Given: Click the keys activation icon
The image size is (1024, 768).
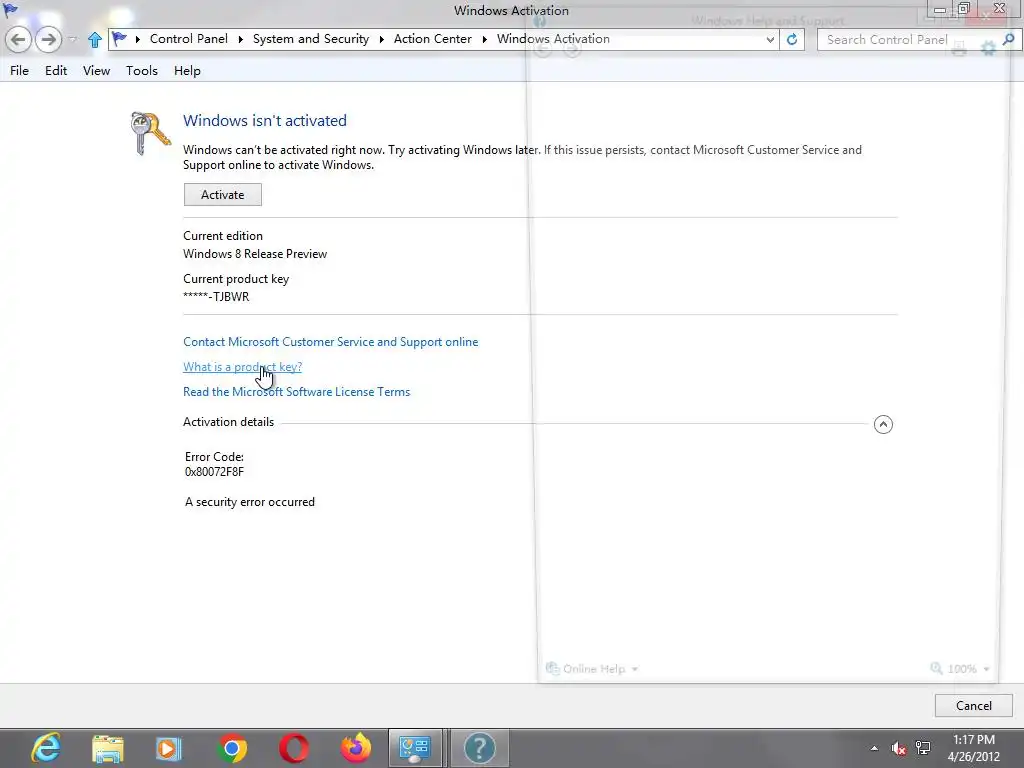Looking at the screenshot, I should pyautogui.click(x=150, y=133).
